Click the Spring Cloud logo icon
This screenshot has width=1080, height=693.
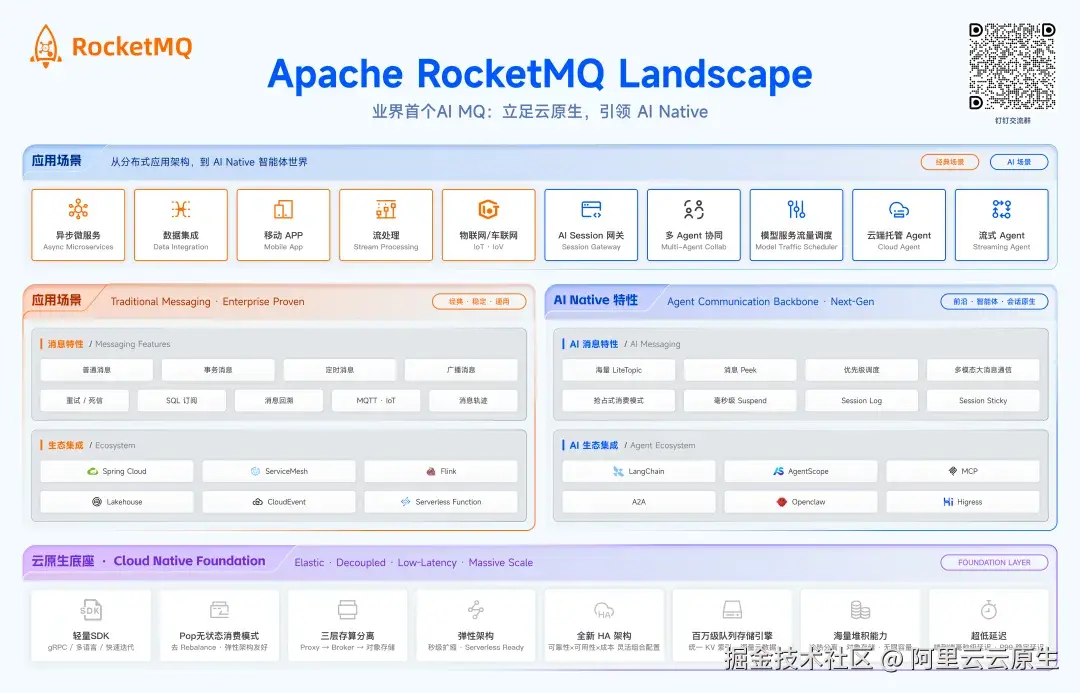point(92,471)
